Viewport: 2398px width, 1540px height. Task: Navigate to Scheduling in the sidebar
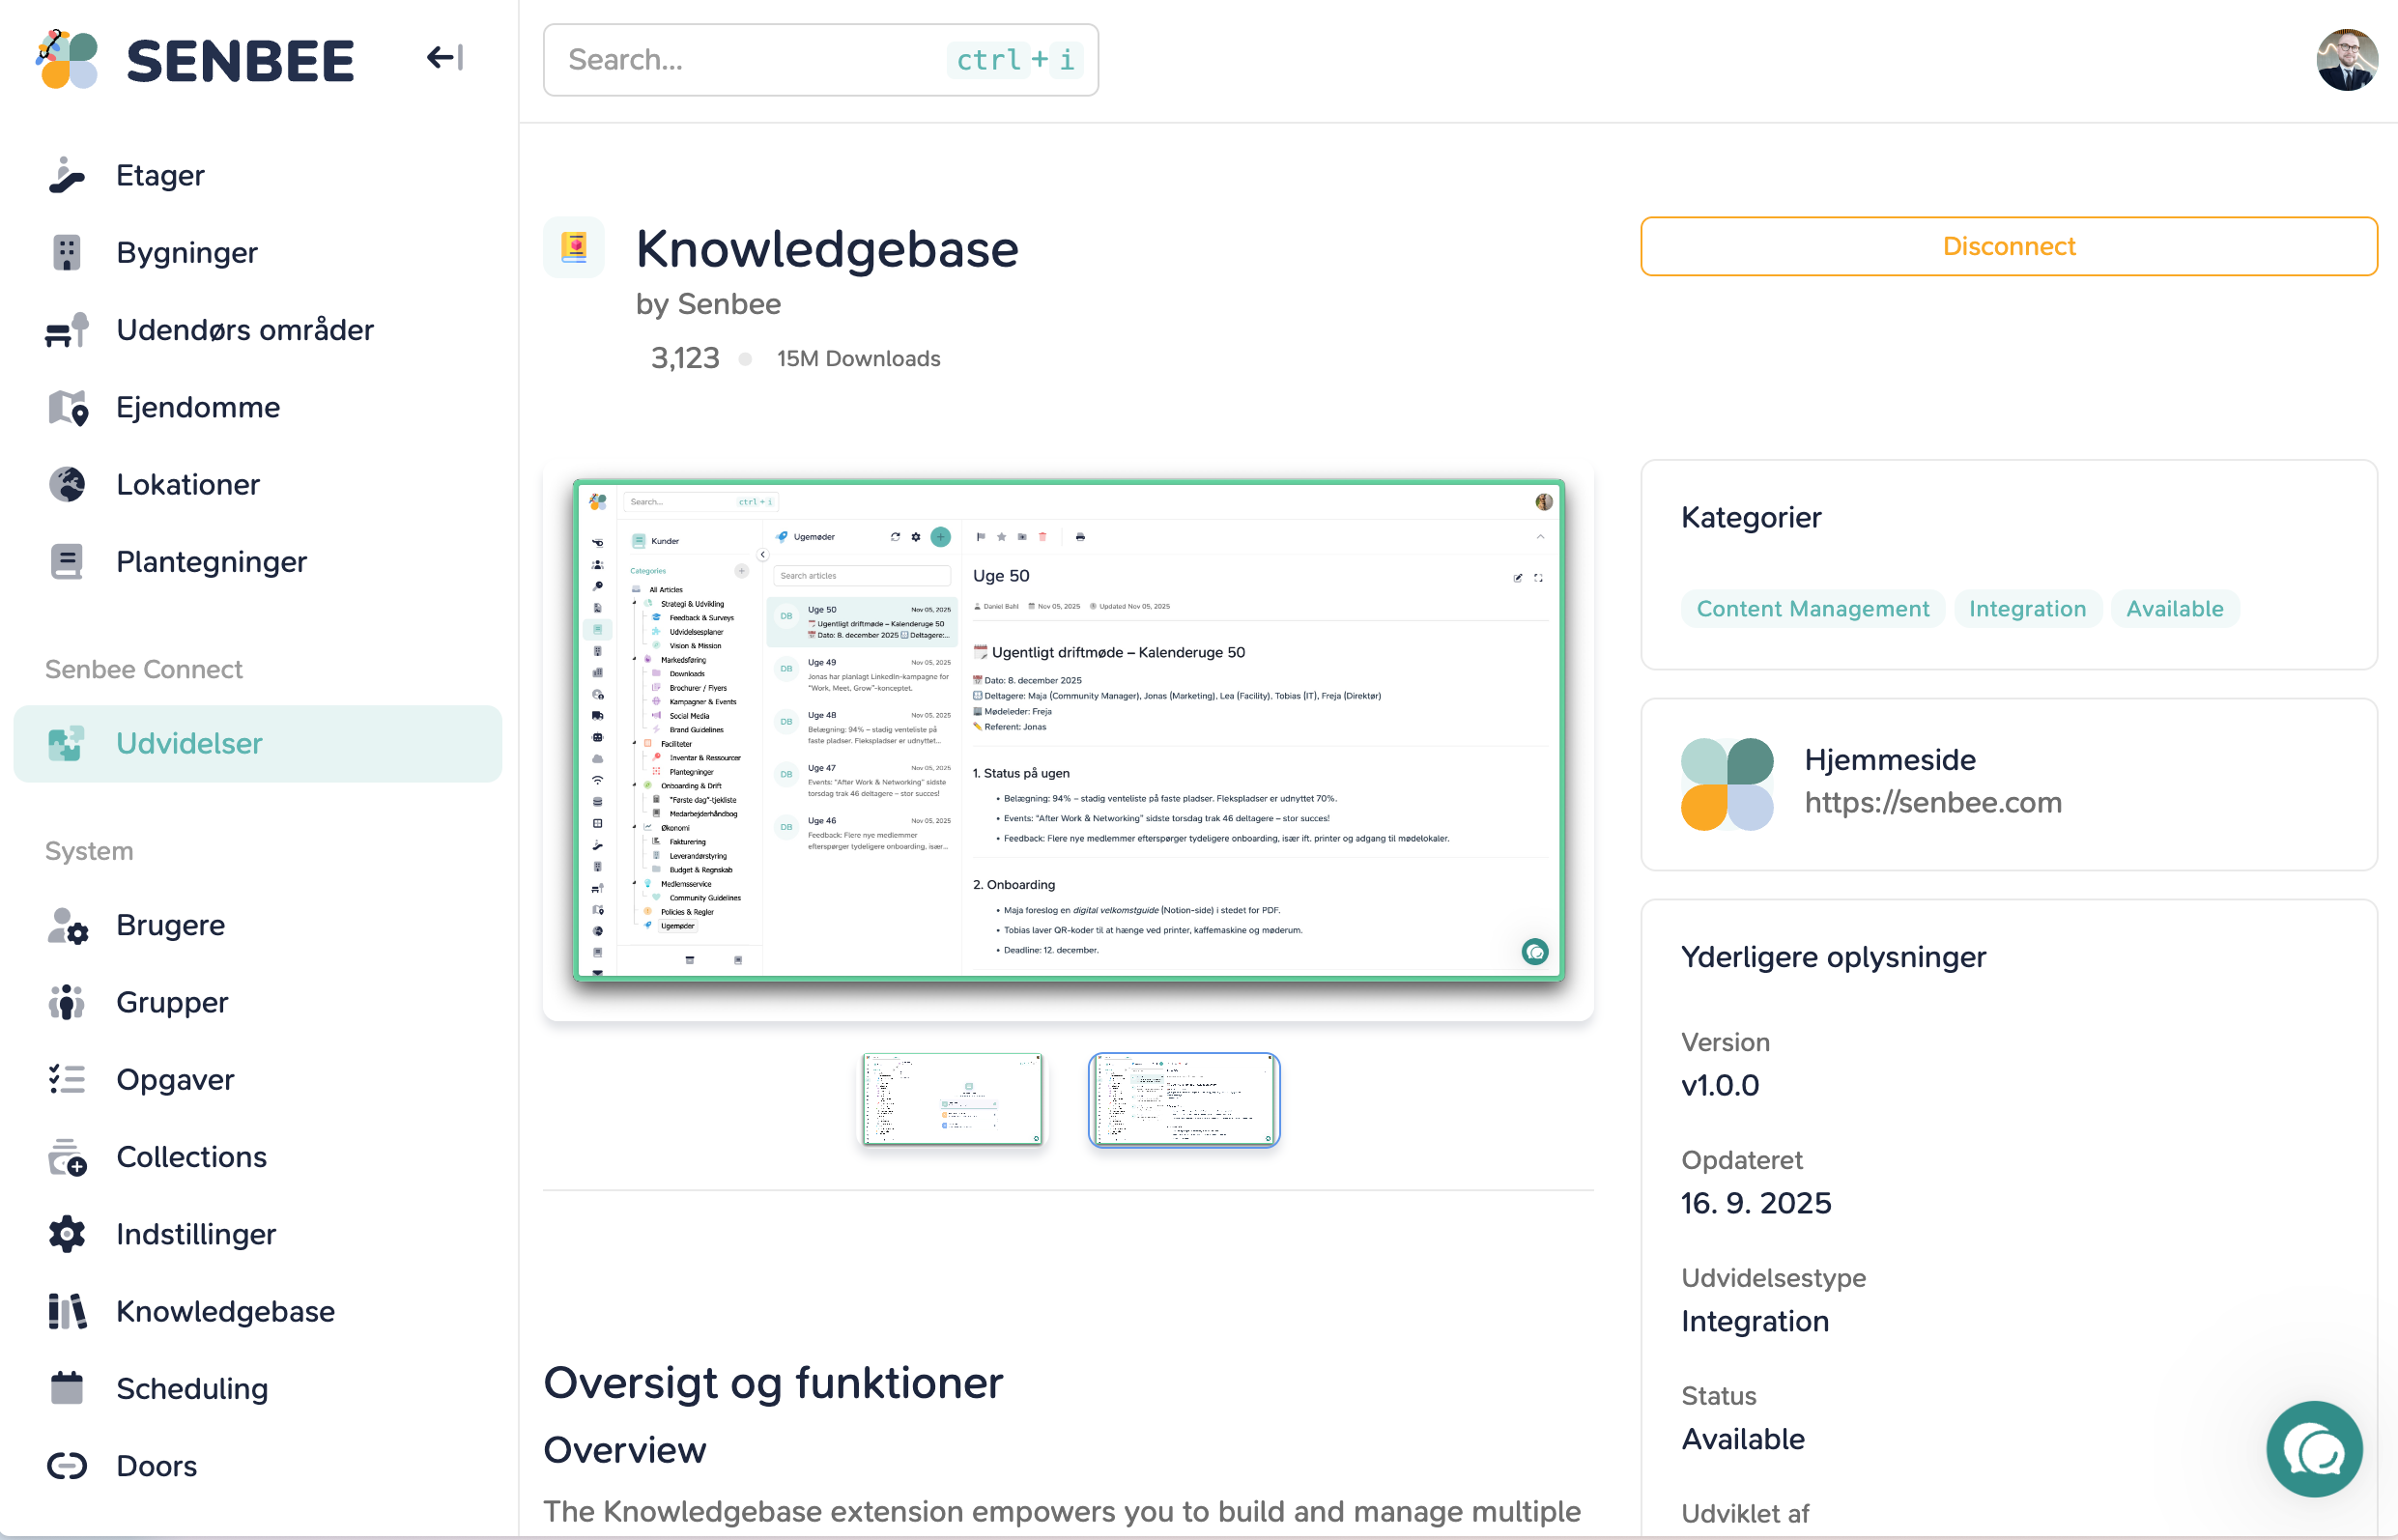coord(192,1388)
